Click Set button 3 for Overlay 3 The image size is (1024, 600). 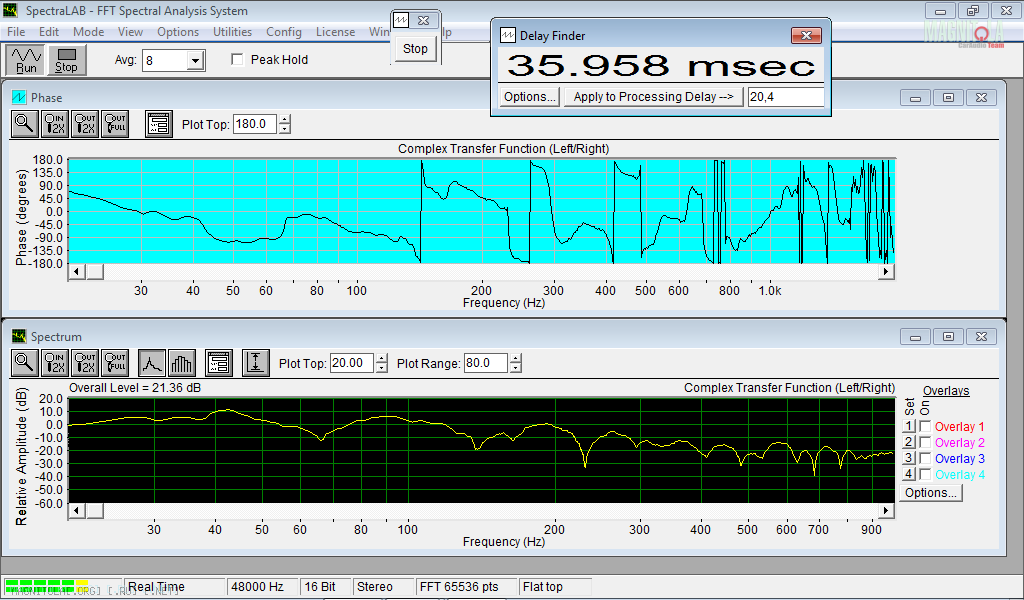[x=908, y=458]
